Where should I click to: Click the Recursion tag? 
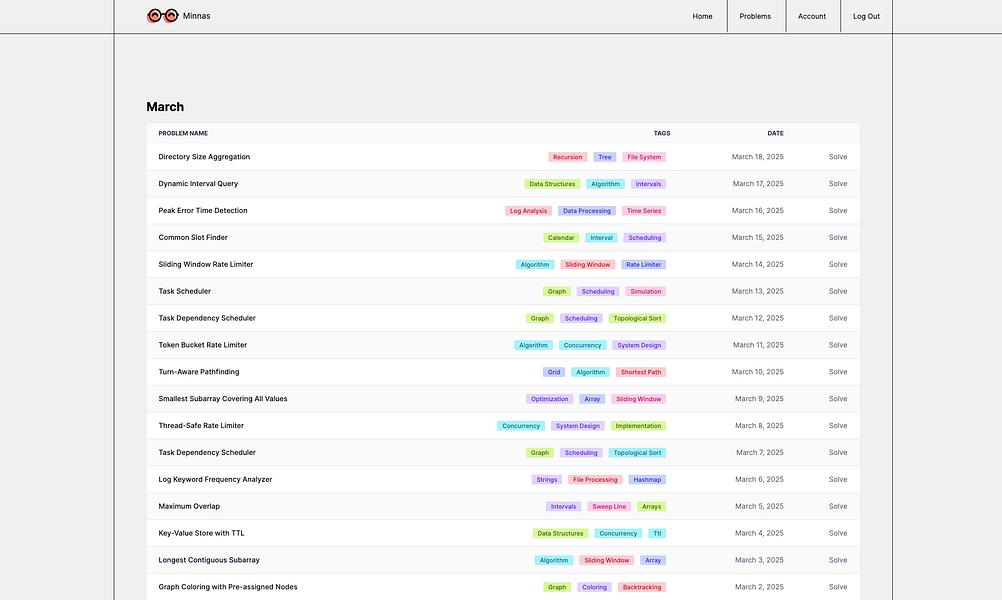(567, 157)
